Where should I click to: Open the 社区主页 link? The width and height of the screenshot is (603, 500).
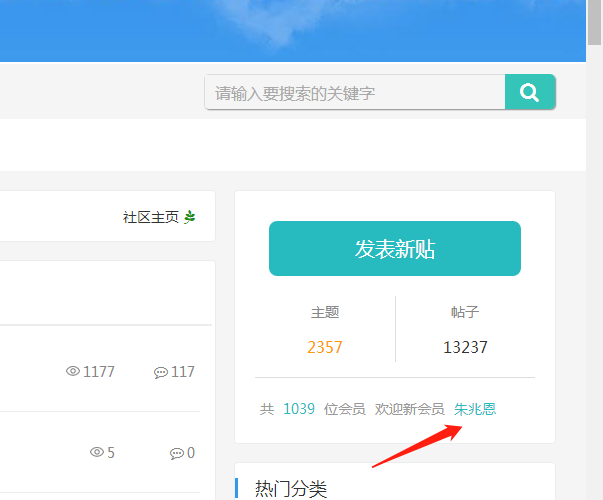[151, 217]
